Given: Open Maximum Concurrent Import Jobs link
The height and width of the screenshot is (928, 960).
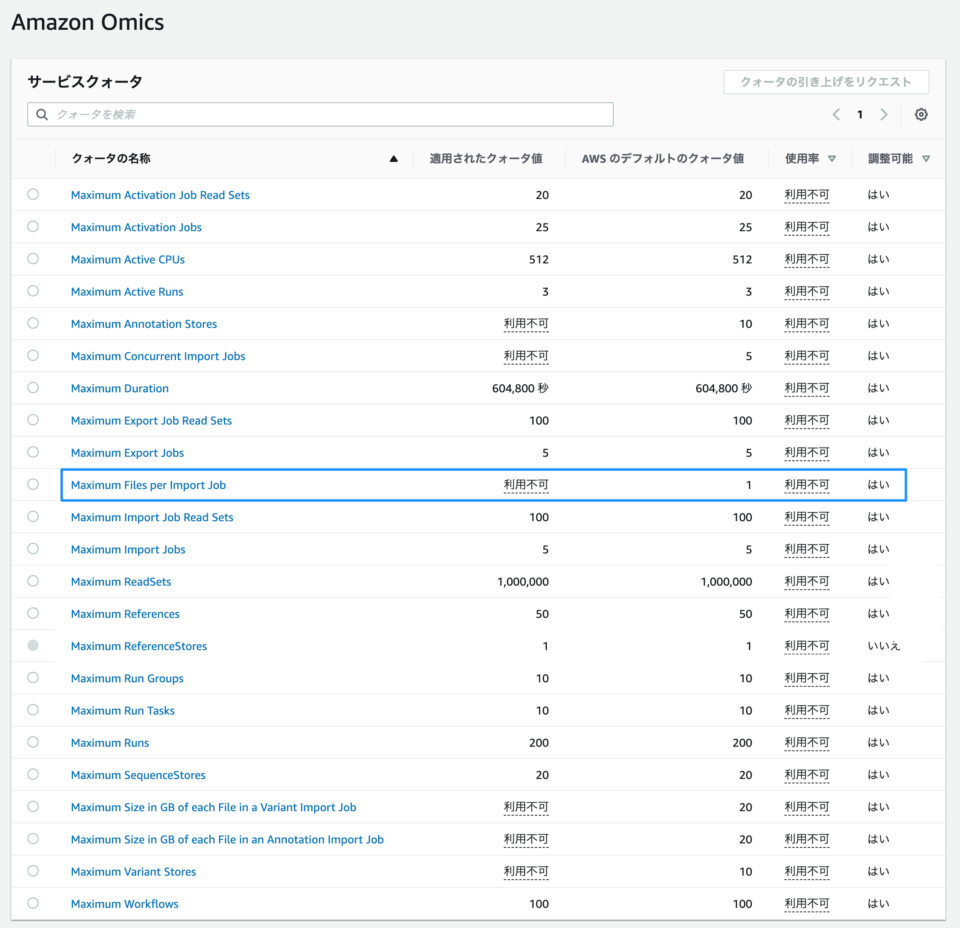Looking at the screenshot, I should coord(158,356).
